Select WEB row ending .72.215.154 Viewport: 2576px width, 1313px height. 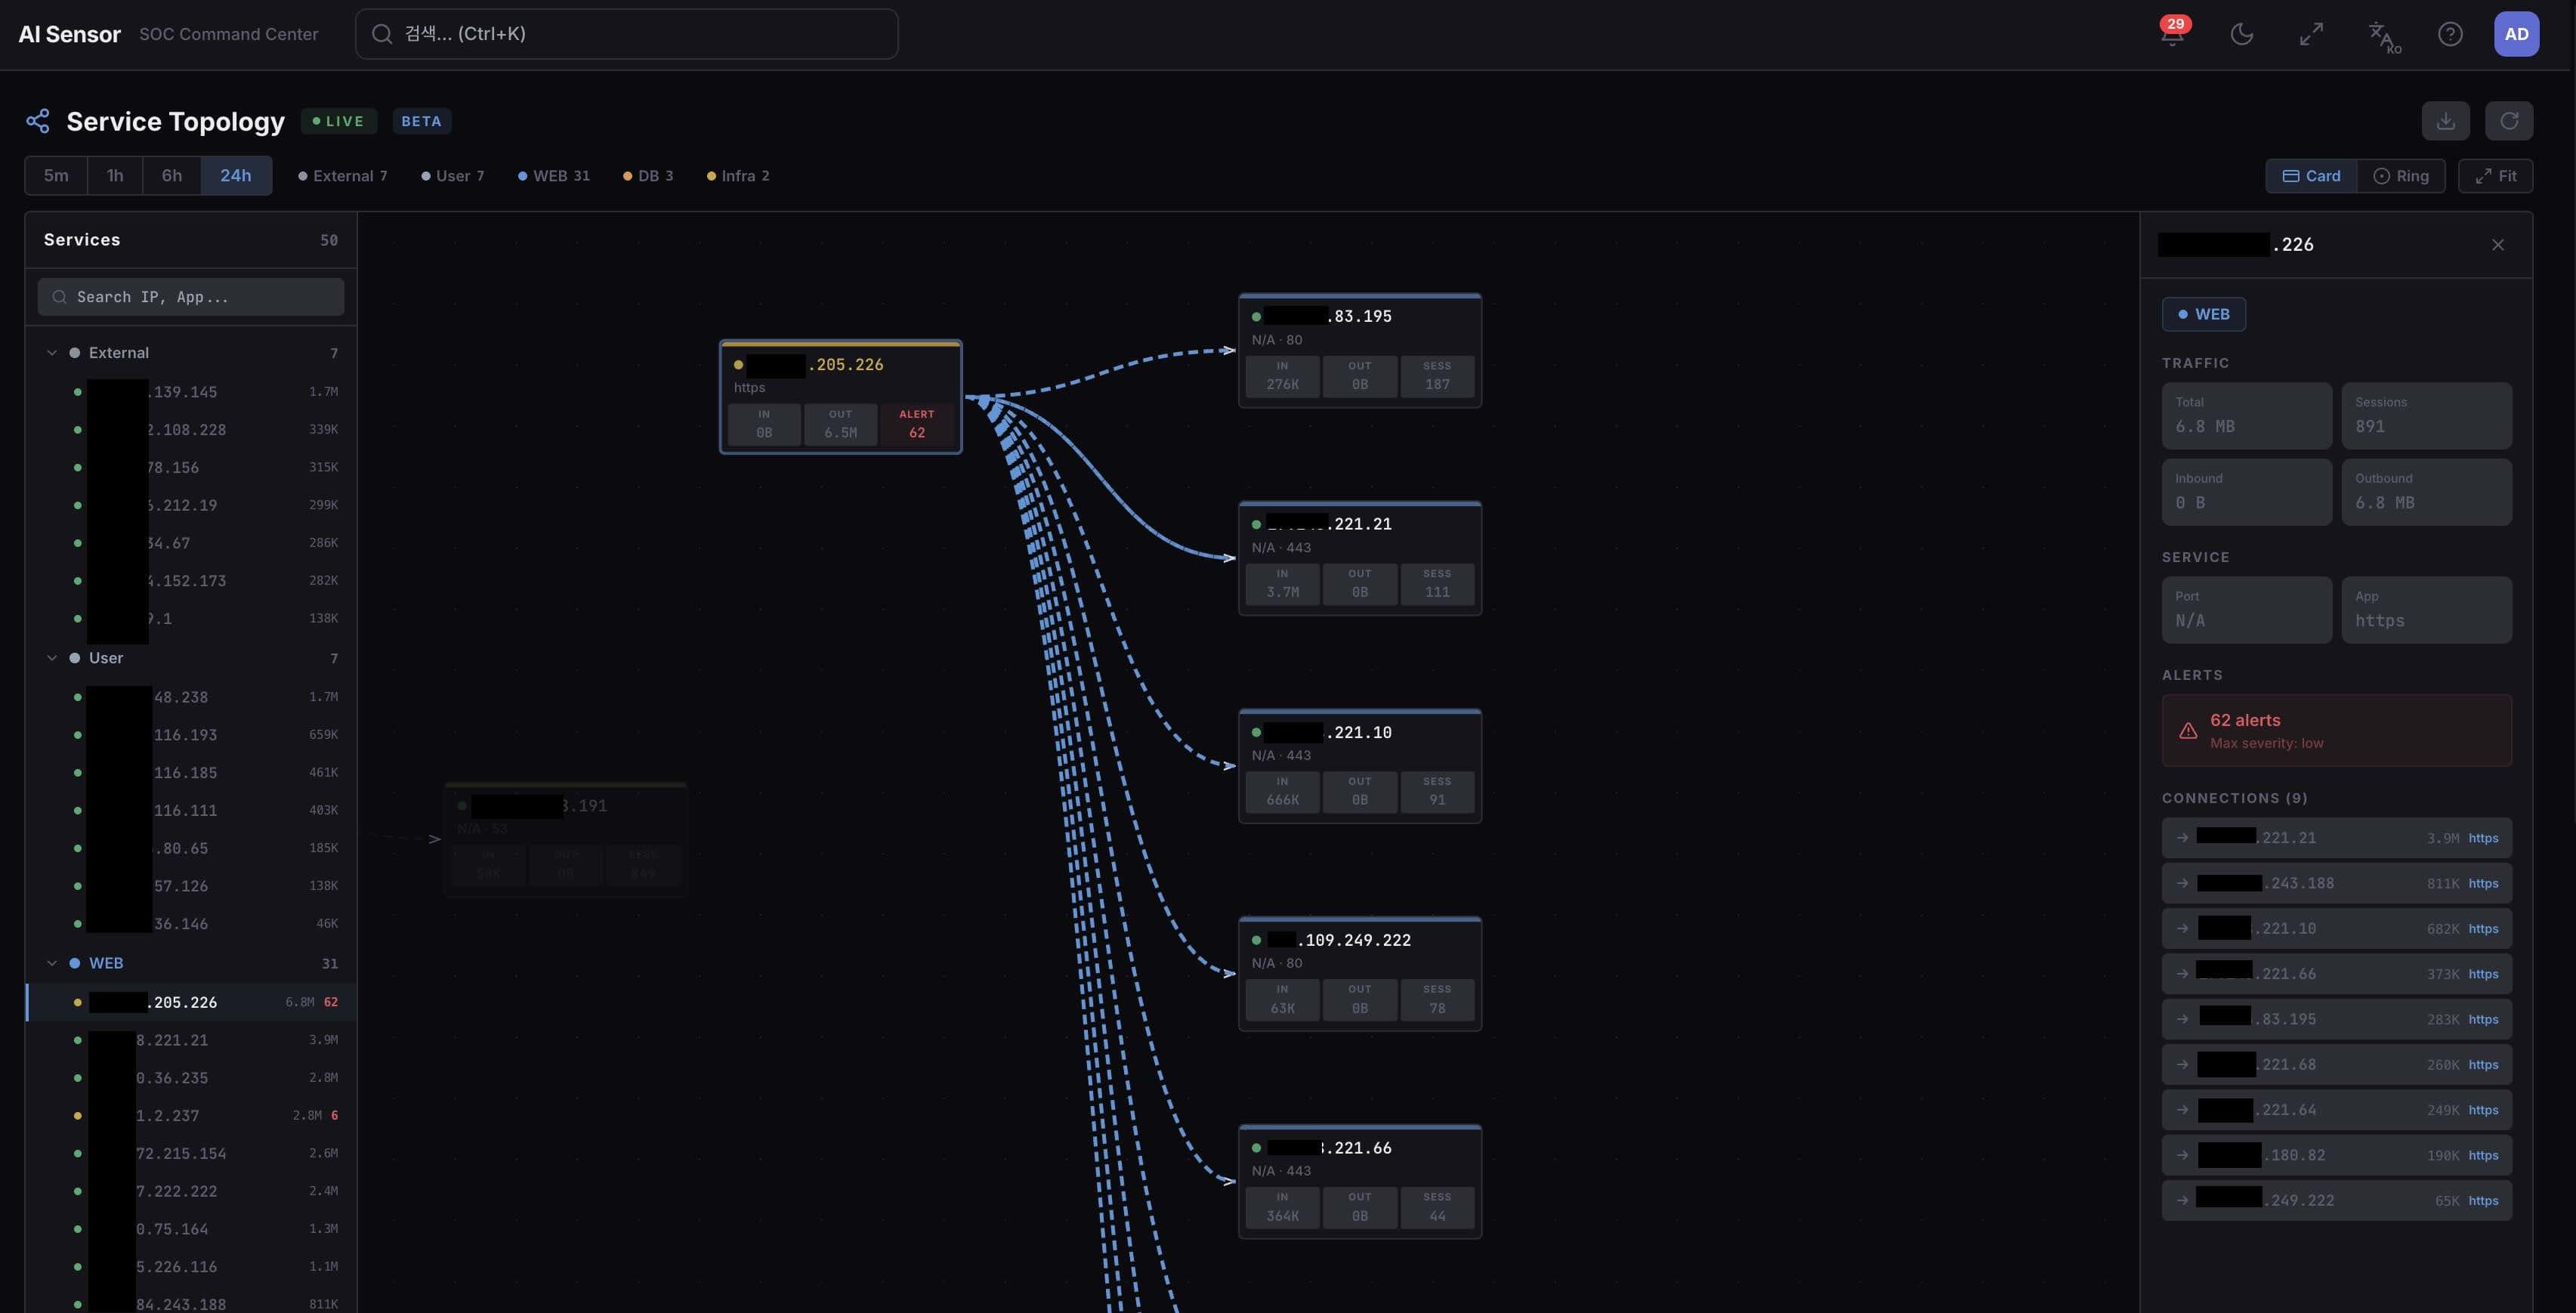coord(191,1154)
